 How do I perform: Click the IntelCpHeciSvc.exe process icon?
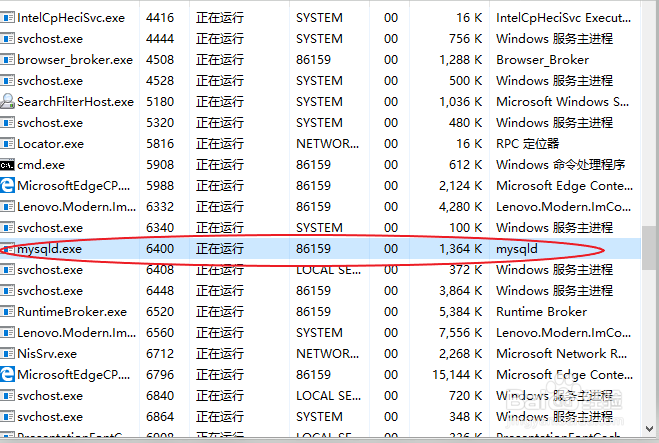pos(7,18)
